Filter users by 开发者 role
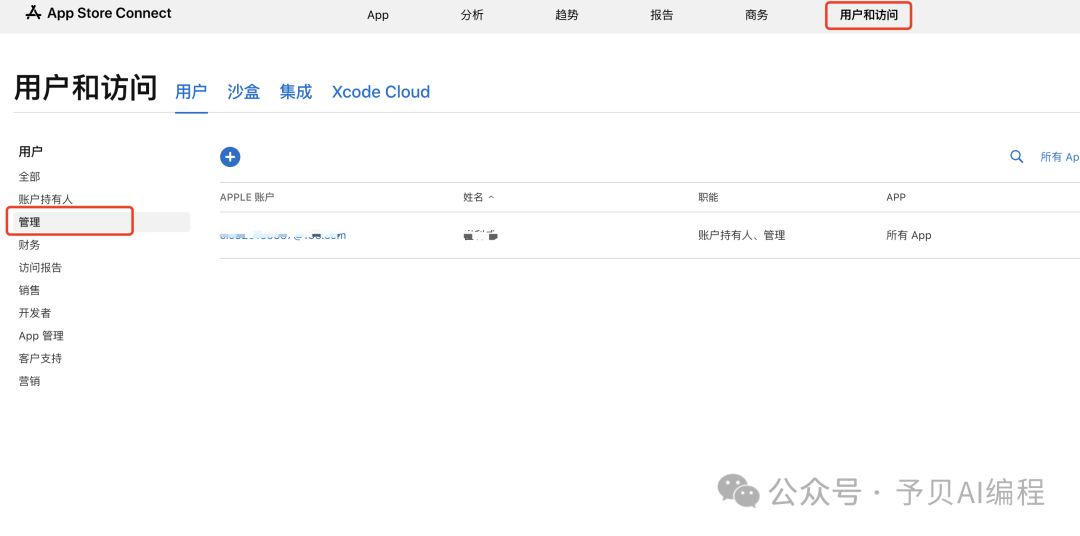Viewport: 1080px width, 536px height. pyautogui.click(x=35, y=313)
